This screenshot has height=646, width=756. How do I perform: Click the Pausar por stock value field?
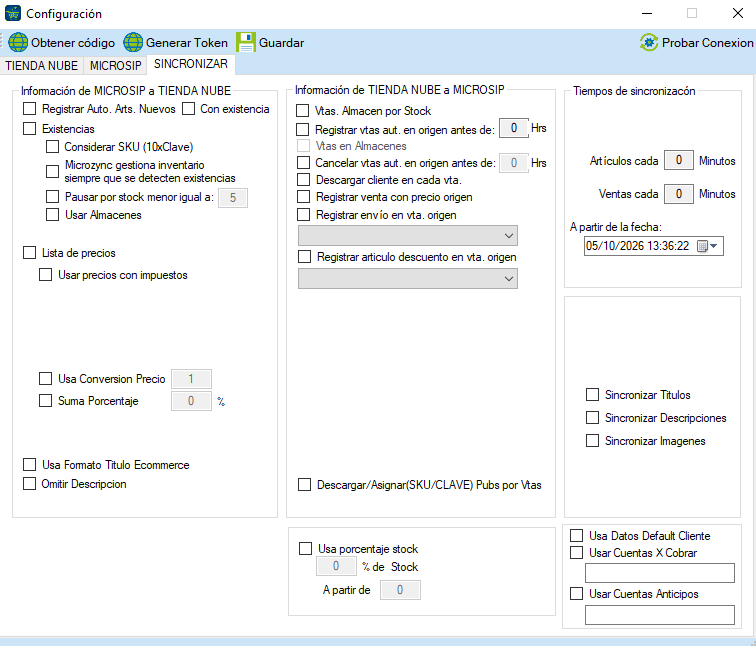(x=233, y=198)
